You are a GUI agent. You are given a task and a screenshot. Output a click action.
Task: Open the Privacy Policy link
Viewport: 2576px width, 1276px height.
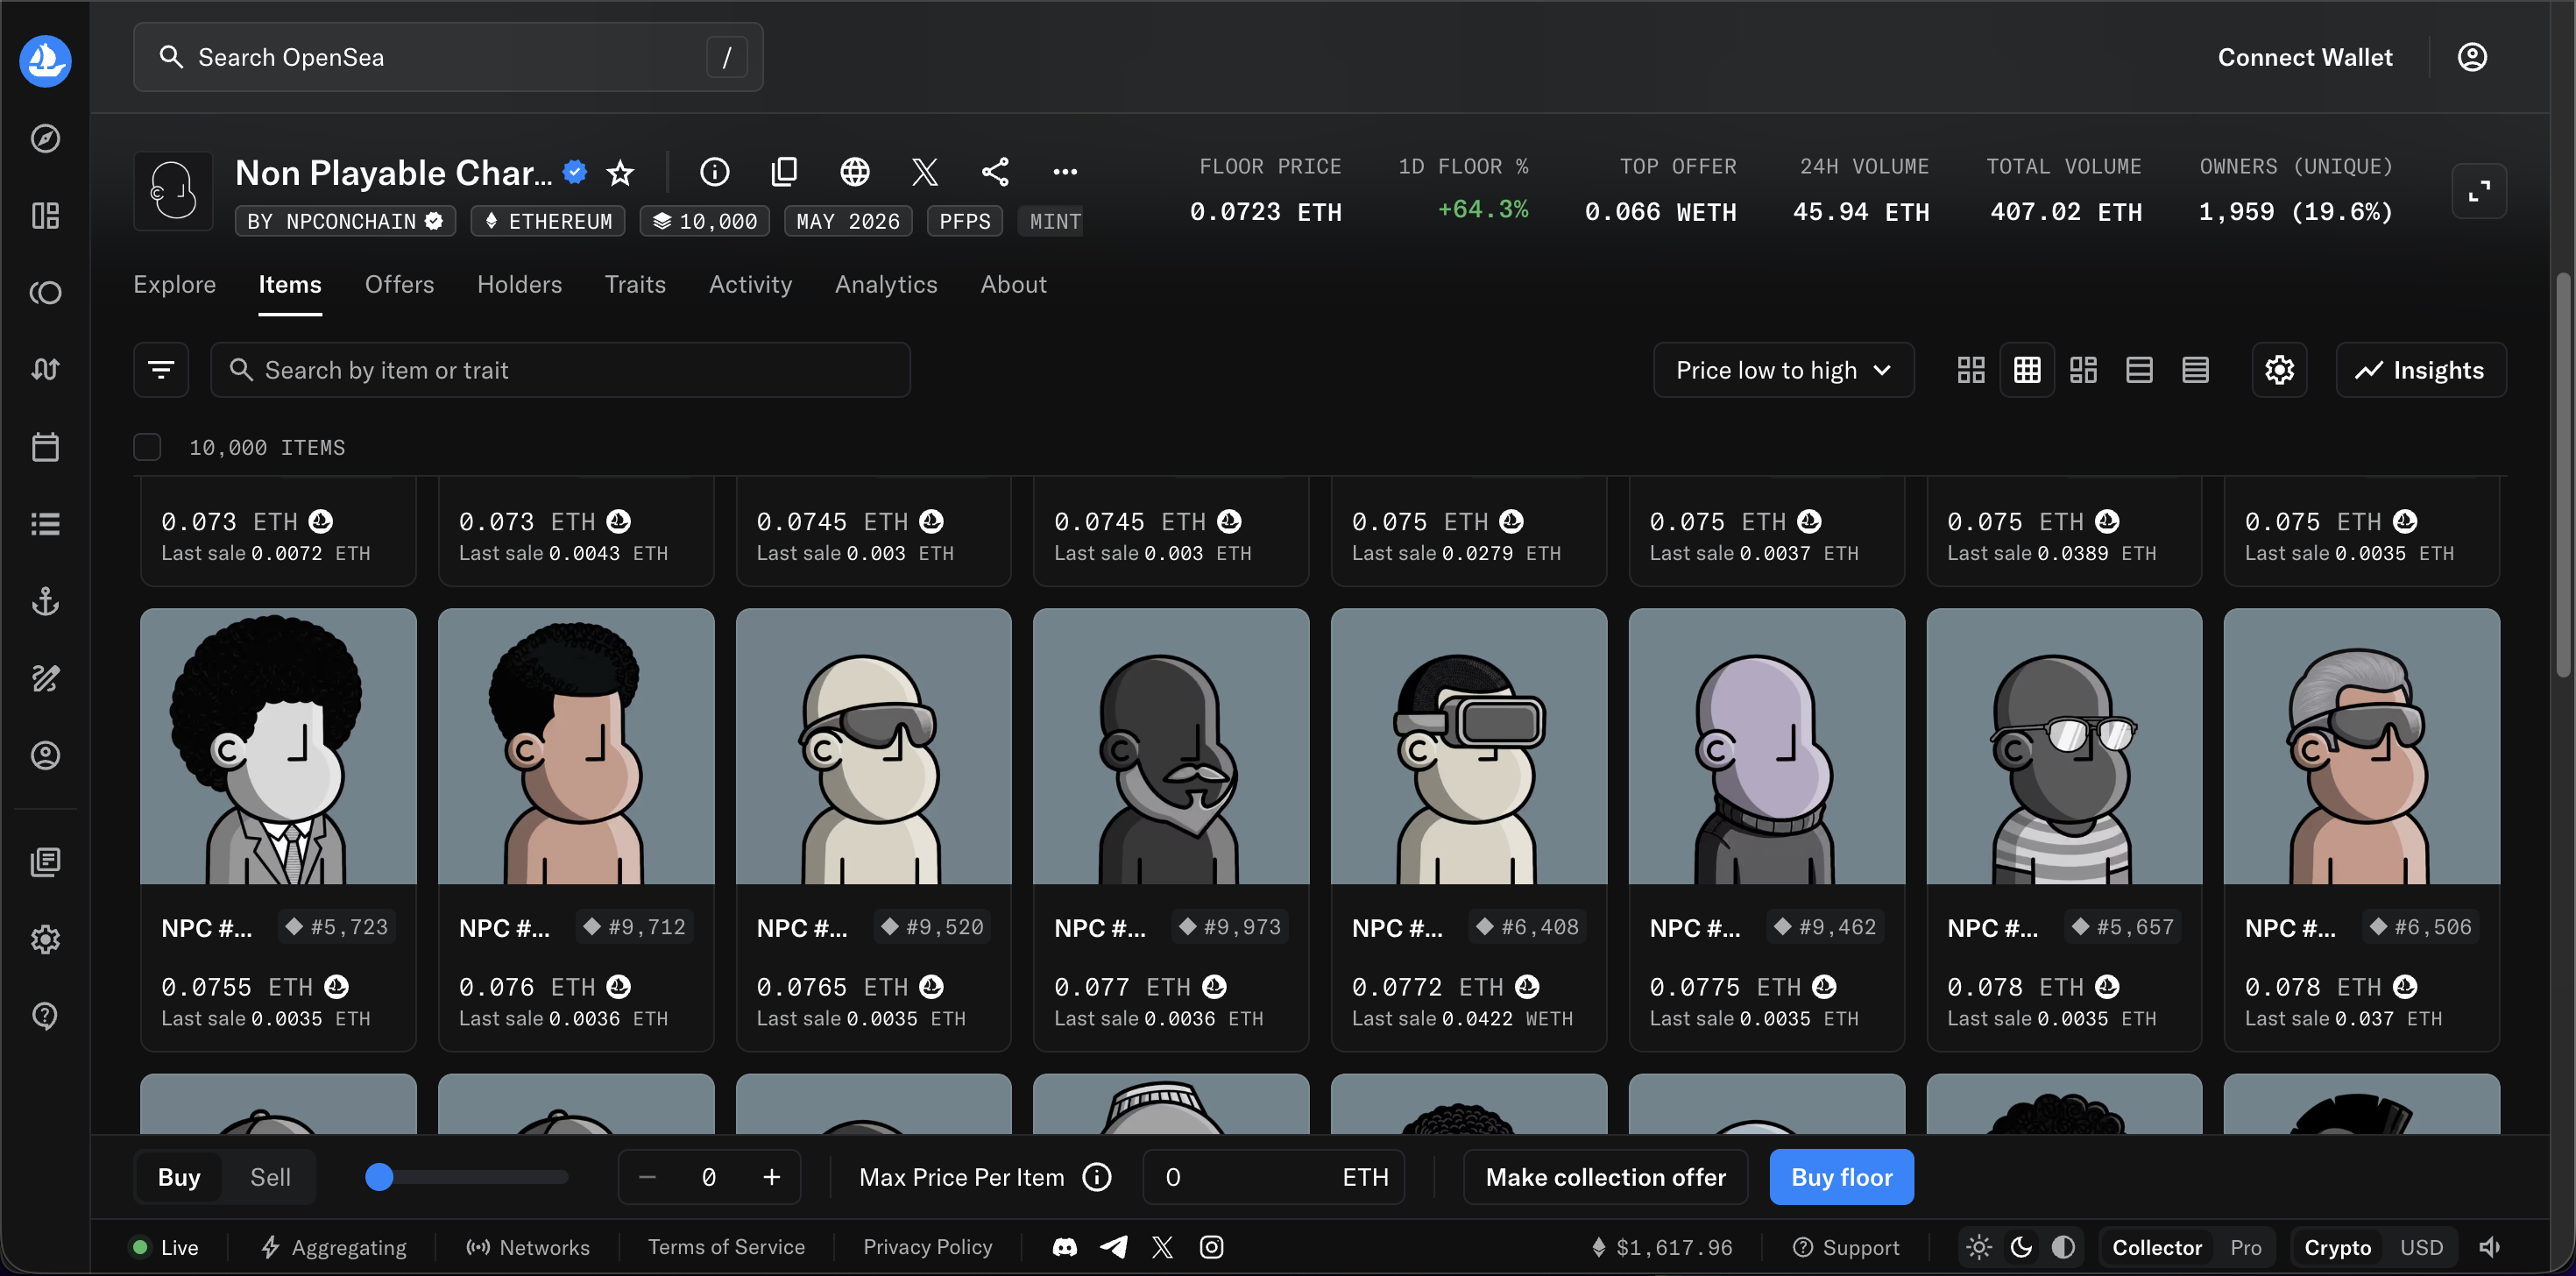927,1247
